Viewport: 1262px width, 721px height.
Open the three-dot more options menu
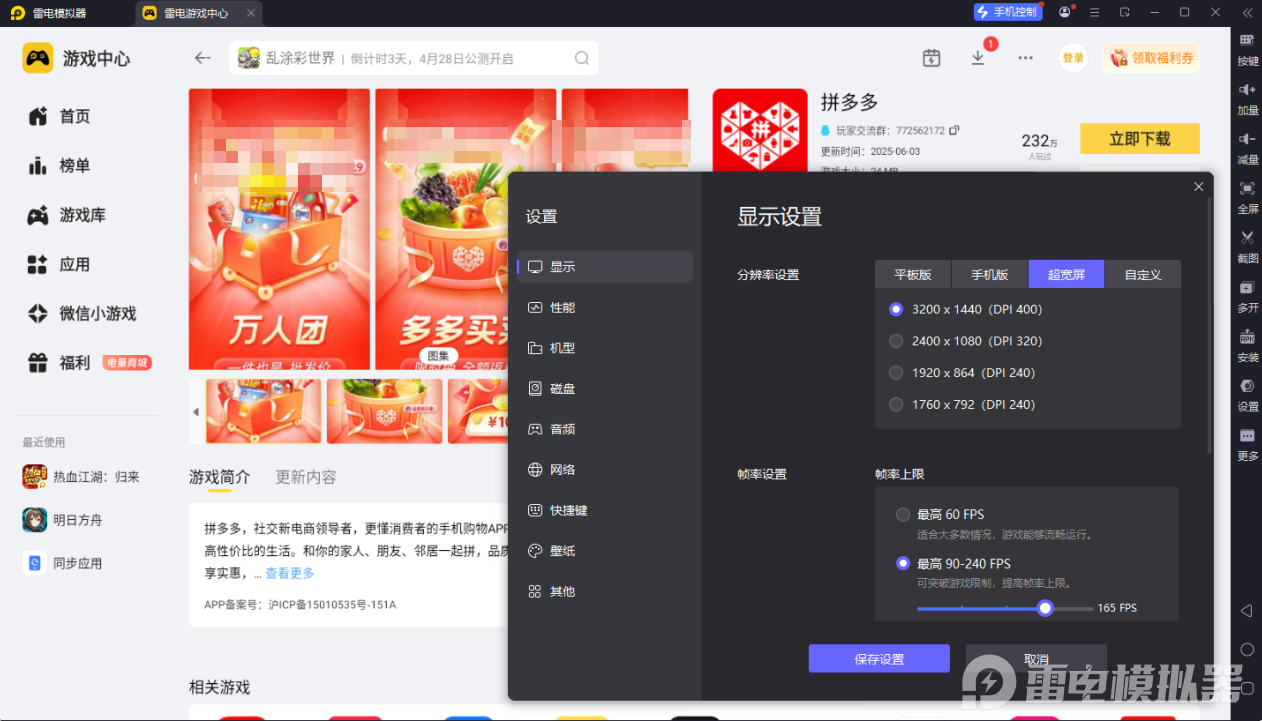[1025, 58]
